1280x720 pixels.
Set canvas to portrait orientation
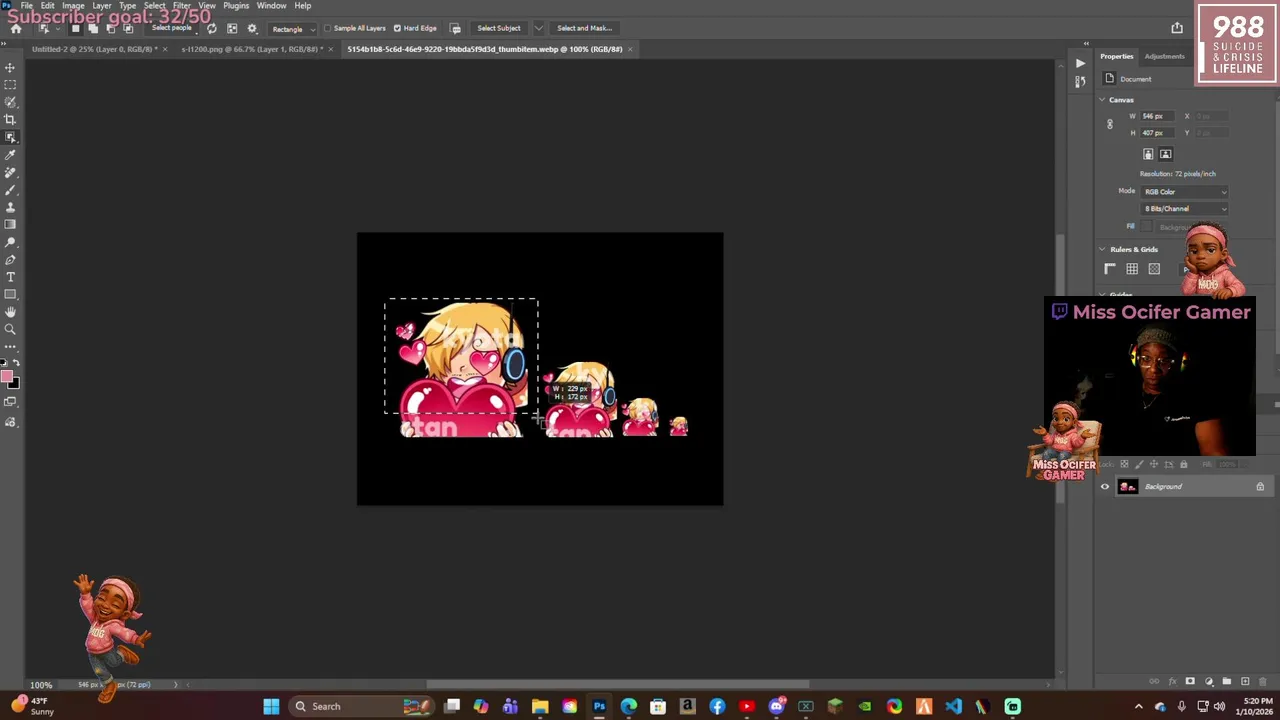click(x=1148, y=154)
